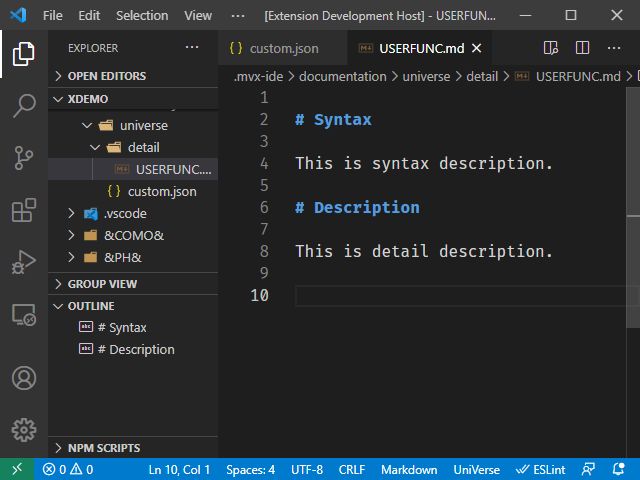This screenshot has height=480, width=640.
Task: Click Ln 10, Col 1 go to line
Action: (179, 469)
